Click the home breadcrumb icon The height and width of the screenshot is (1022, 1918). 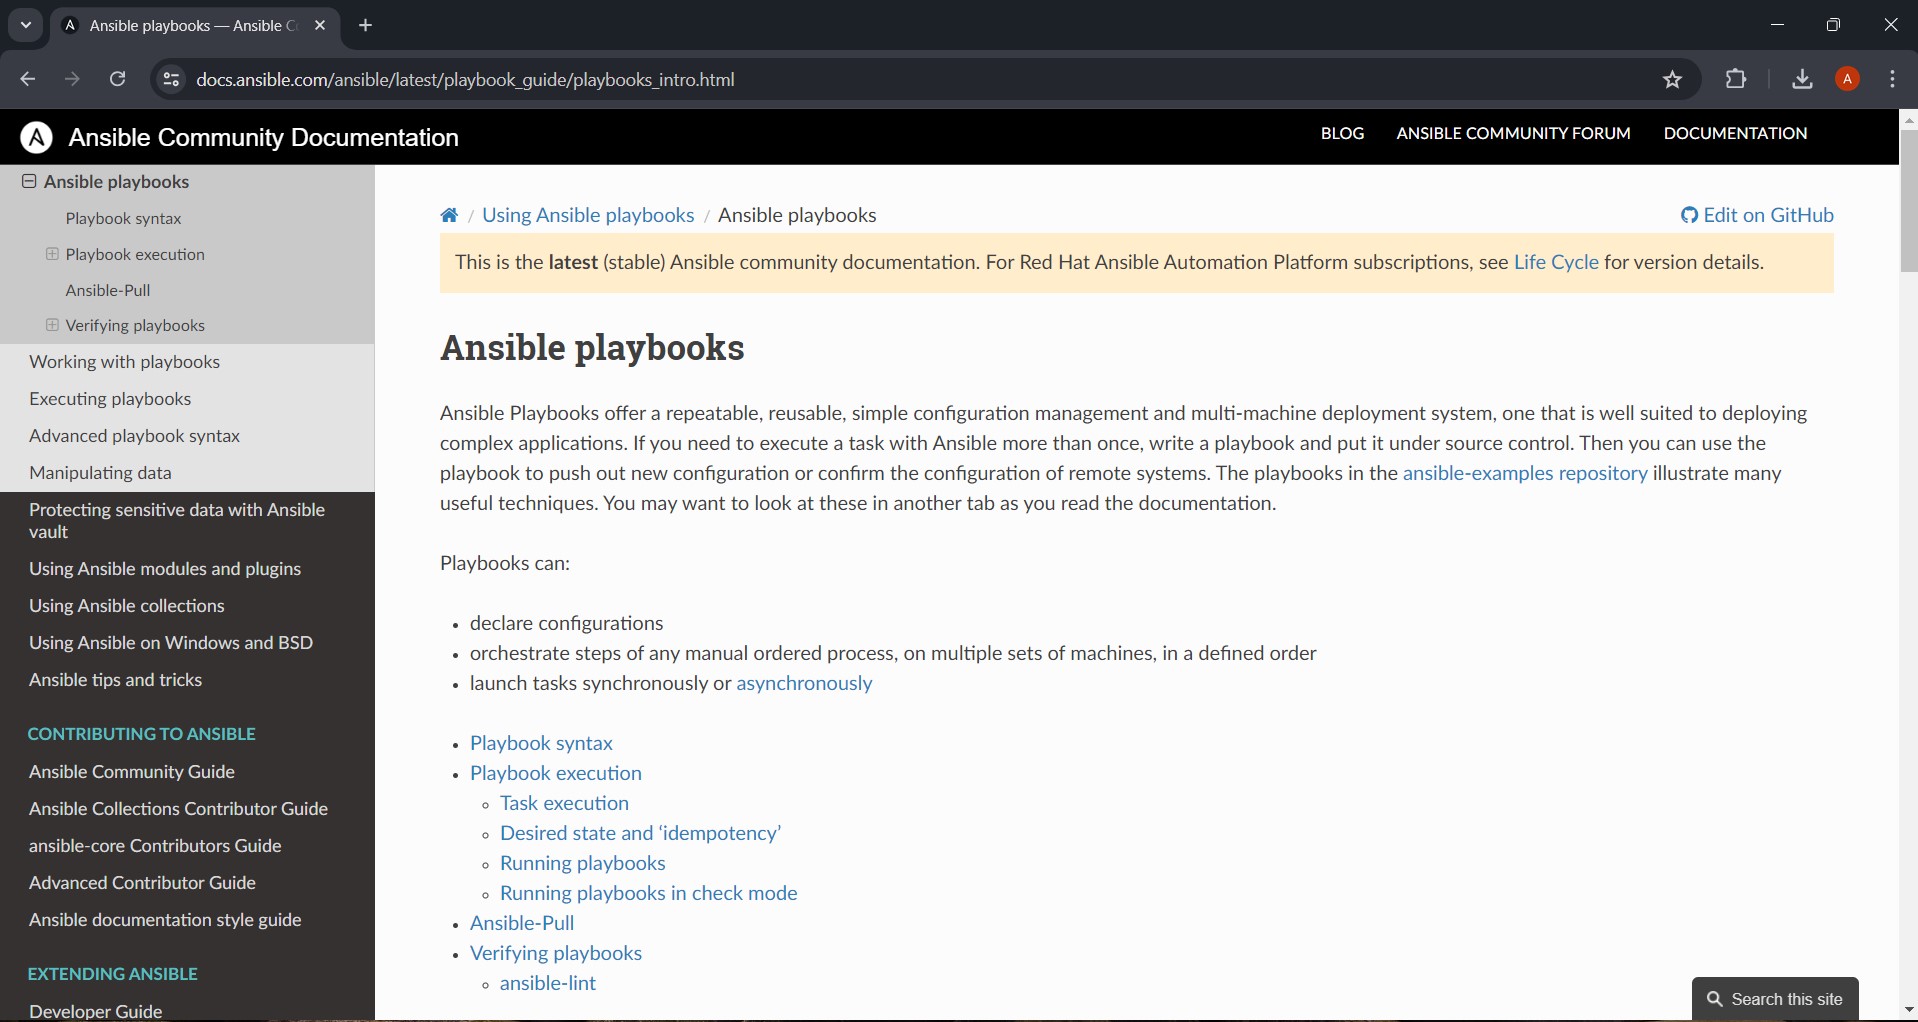449,216
